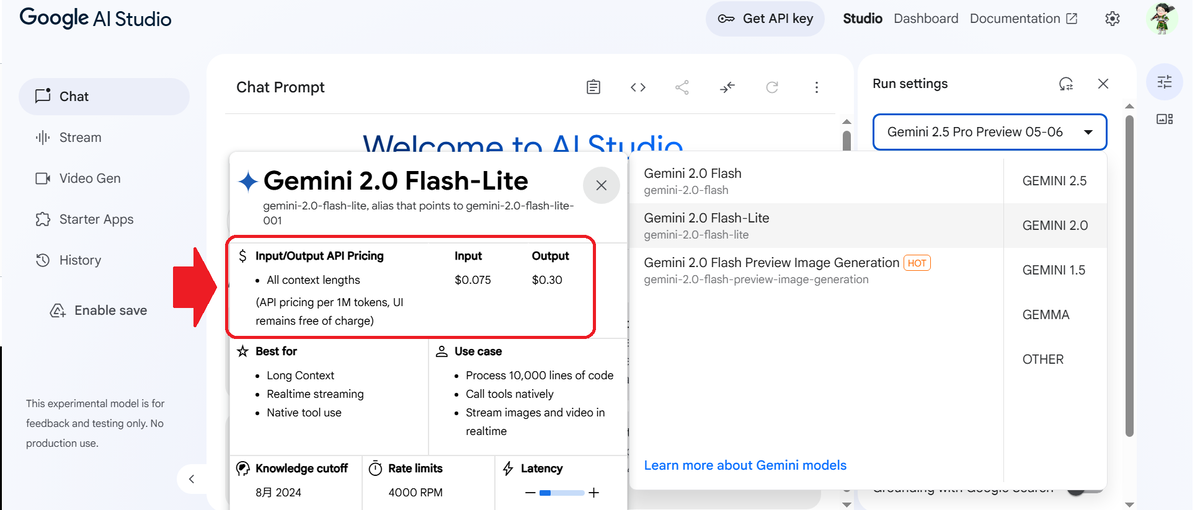Click the Best for star icon
This screenshot has height=510, width=1200.
pyautogui.click(x=243, y=351)
